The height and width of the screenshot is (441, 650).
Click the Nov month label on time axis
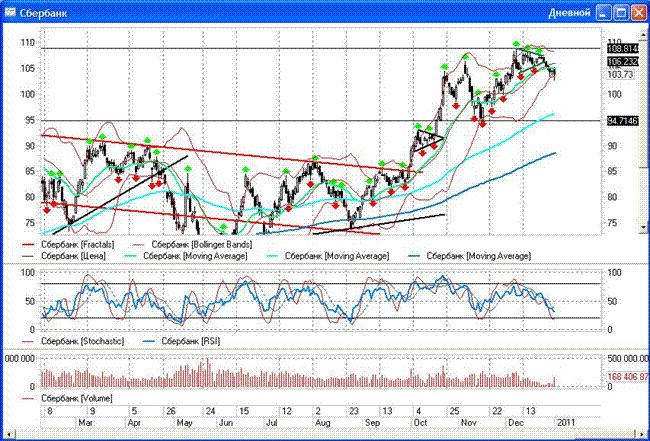point(468,423)
